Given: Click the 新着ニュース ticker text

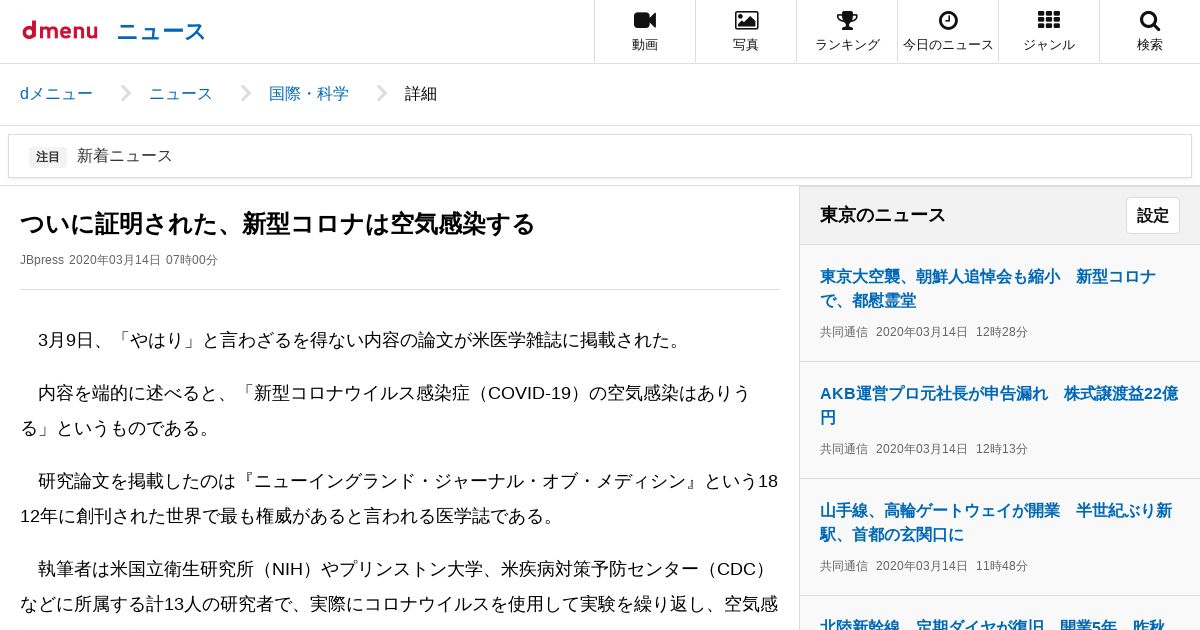Looking at the screenshot, I should pyautogui.click(x=125, y=156).
